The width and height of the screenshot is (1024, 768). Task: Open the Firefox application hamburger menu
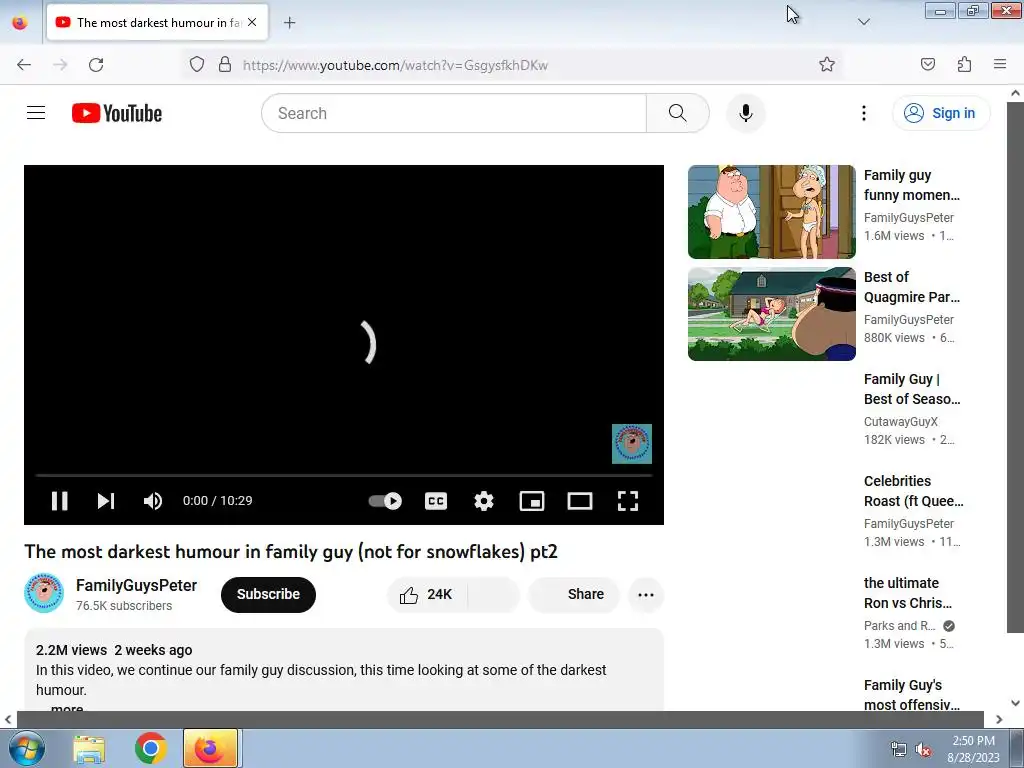pyautogui.click(x=1000, y=64)
